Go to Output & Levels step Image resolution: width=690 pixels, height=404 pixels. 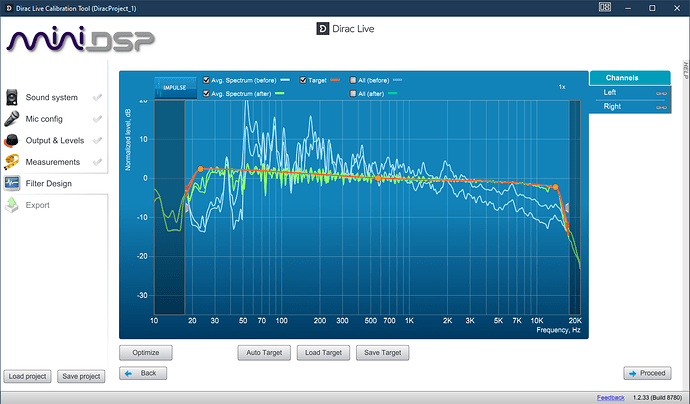(55, 140)
